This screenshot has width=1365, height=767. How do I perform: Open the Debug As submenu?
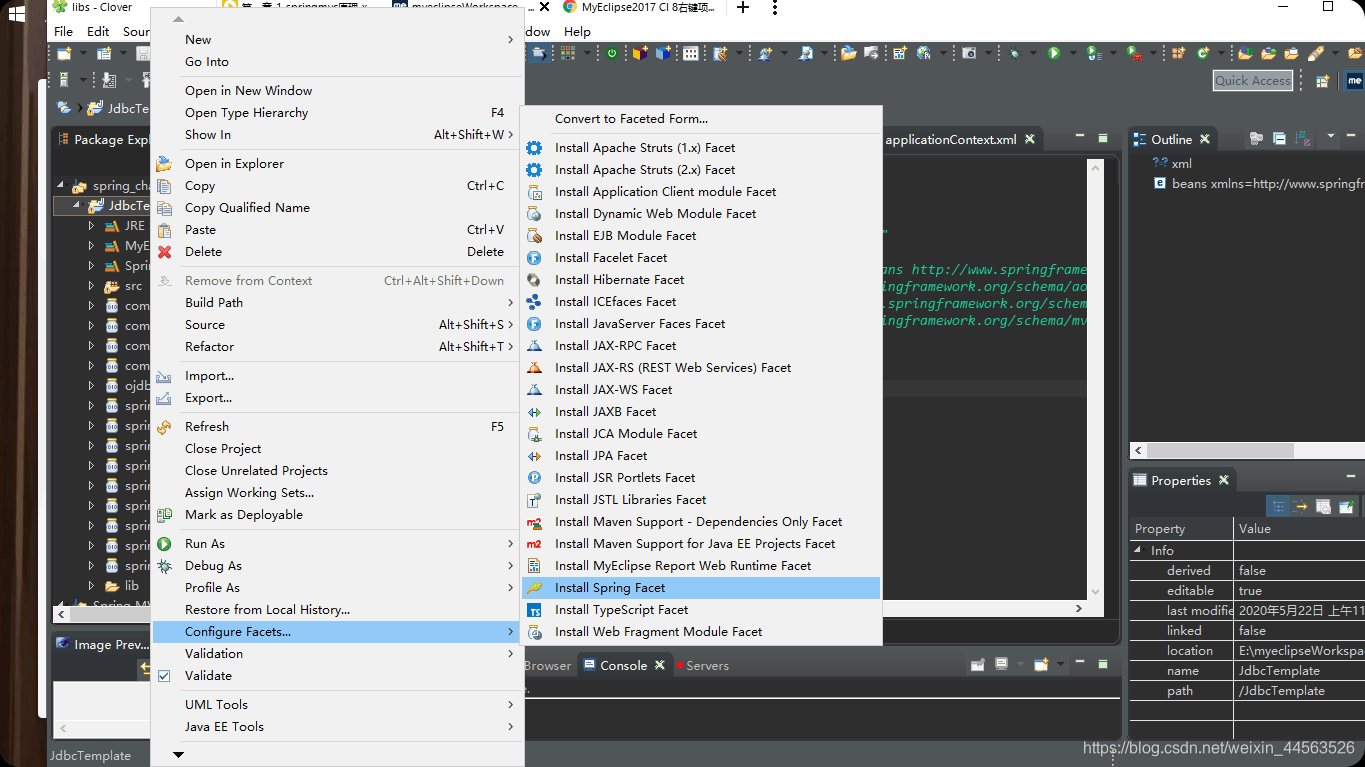click(x=338, y=566)
